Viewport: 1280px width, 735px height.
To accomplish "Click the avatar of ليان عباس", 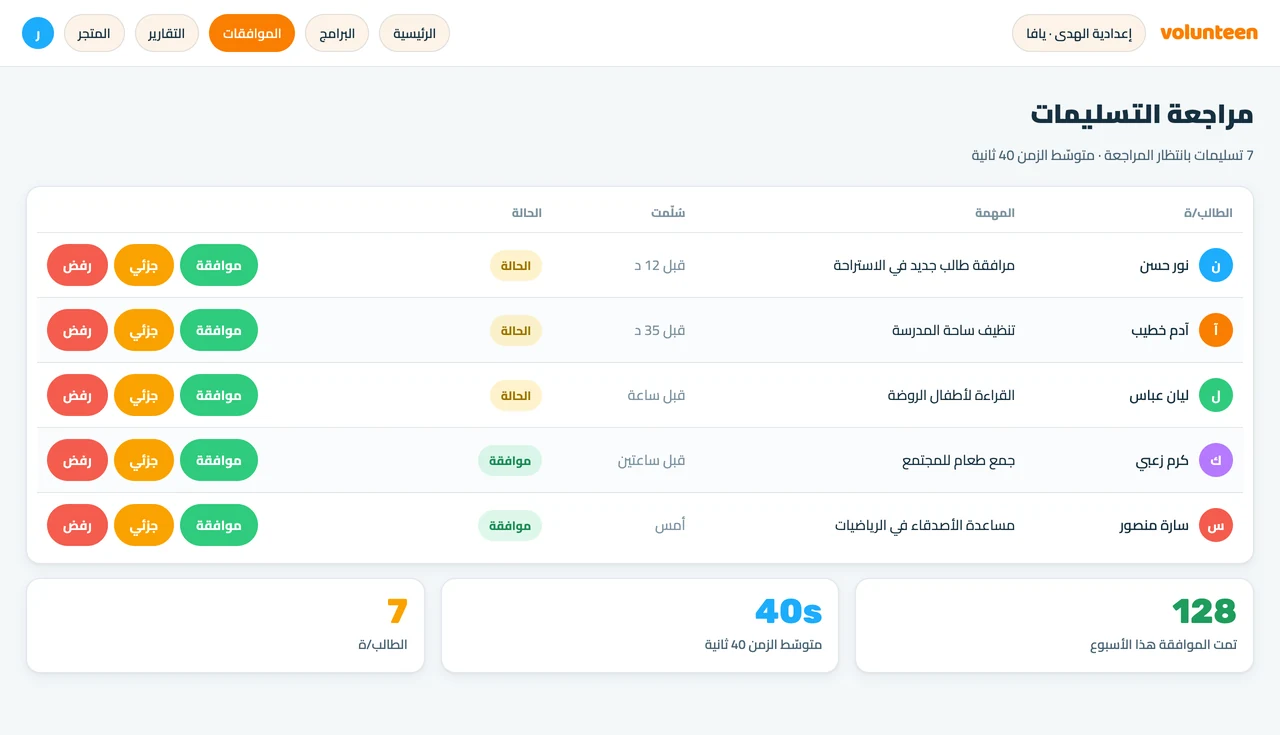I will (1216, 395).
